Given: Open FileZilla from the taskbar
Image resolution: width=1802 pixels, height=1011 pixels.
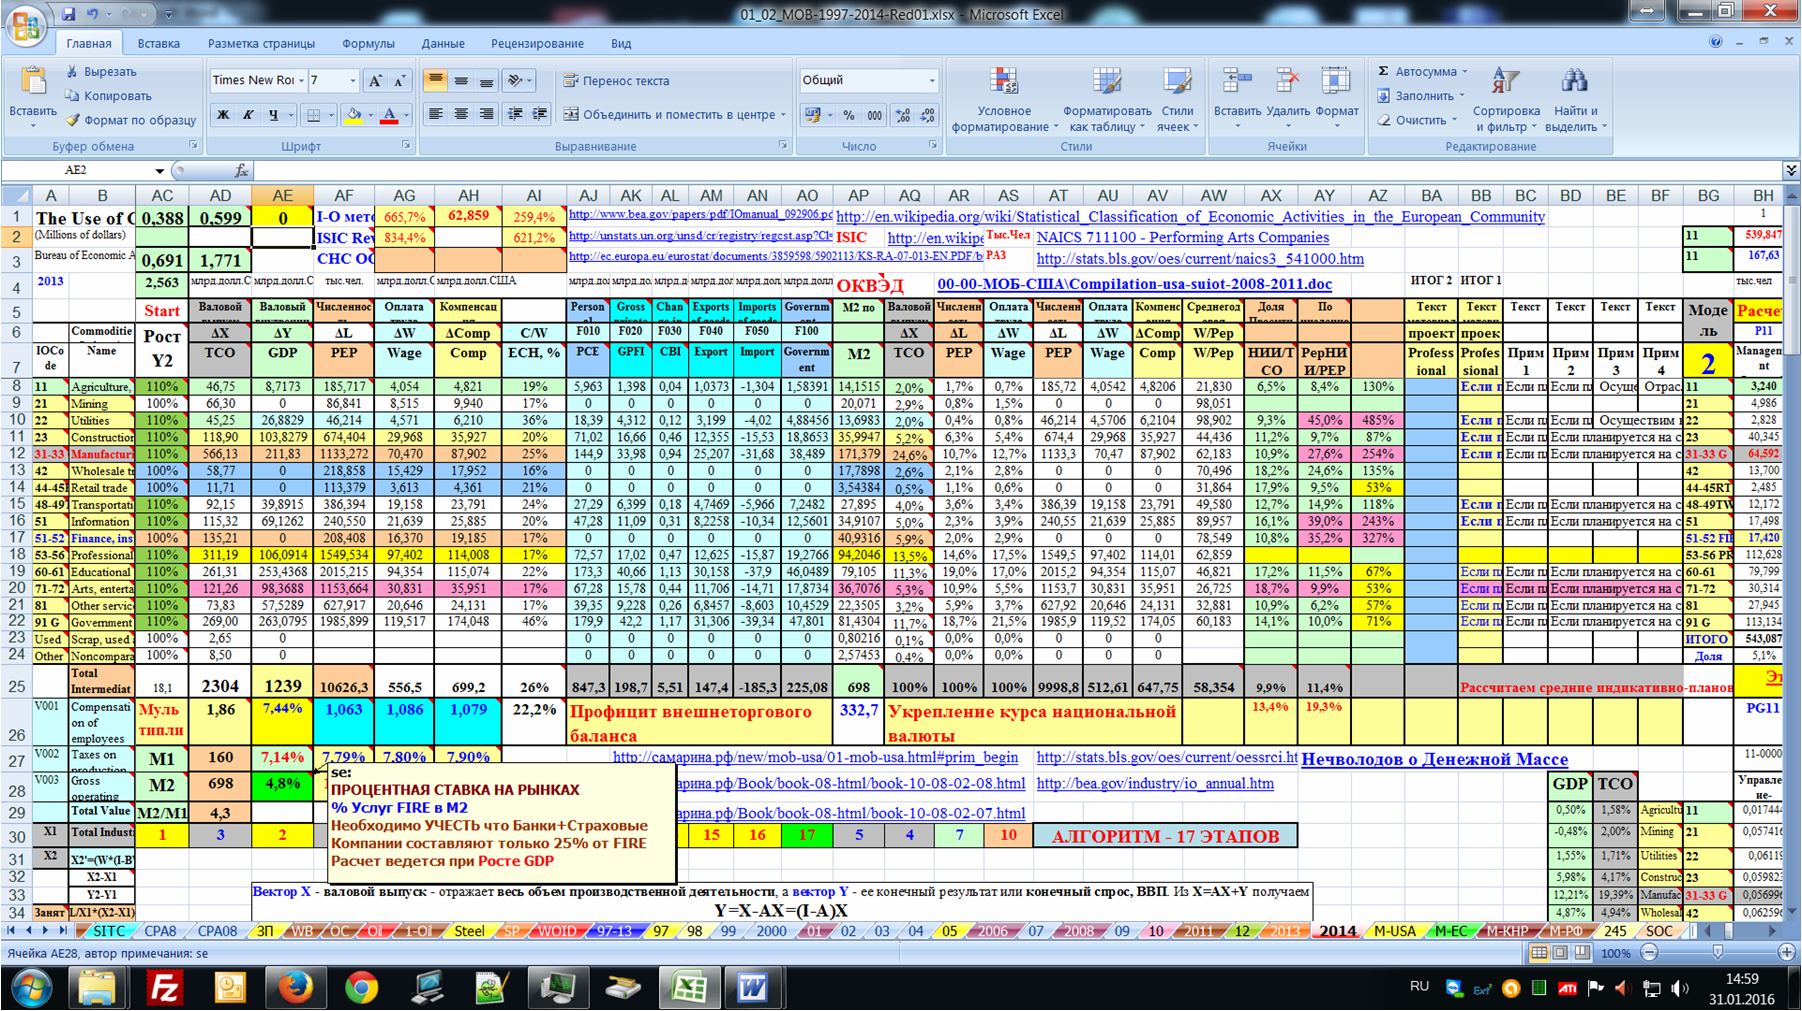Looking at the screenshot, I should click(x=163, y=988).
